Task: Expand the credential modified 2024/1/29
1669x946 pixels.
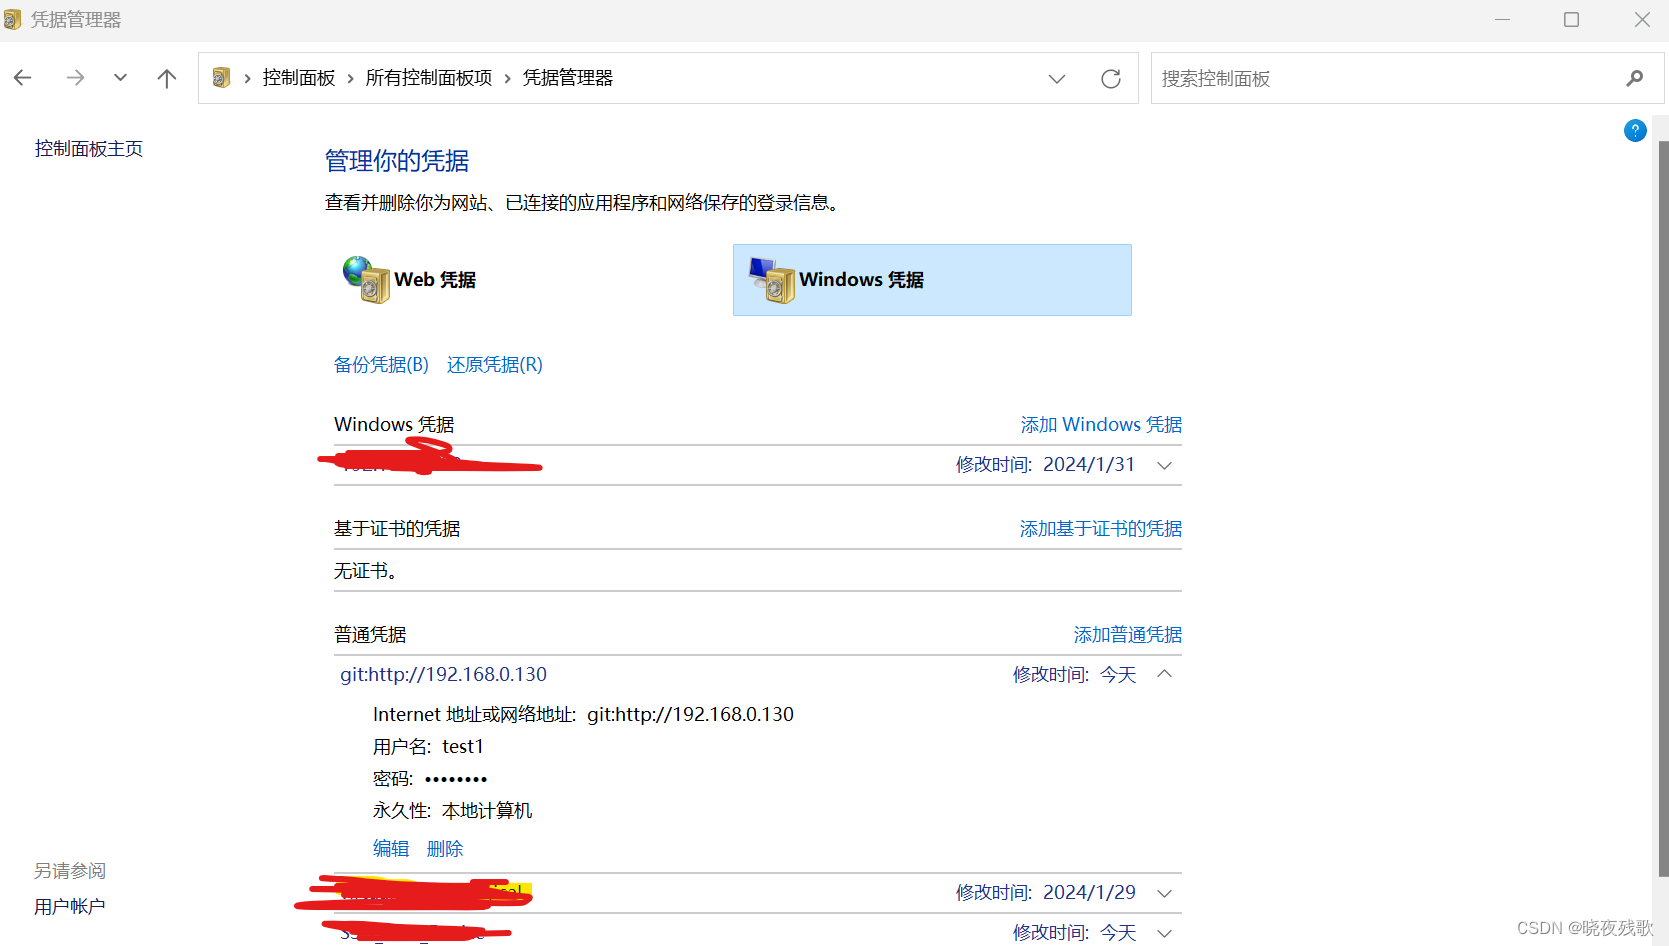Action: [x=1164, y=893]
